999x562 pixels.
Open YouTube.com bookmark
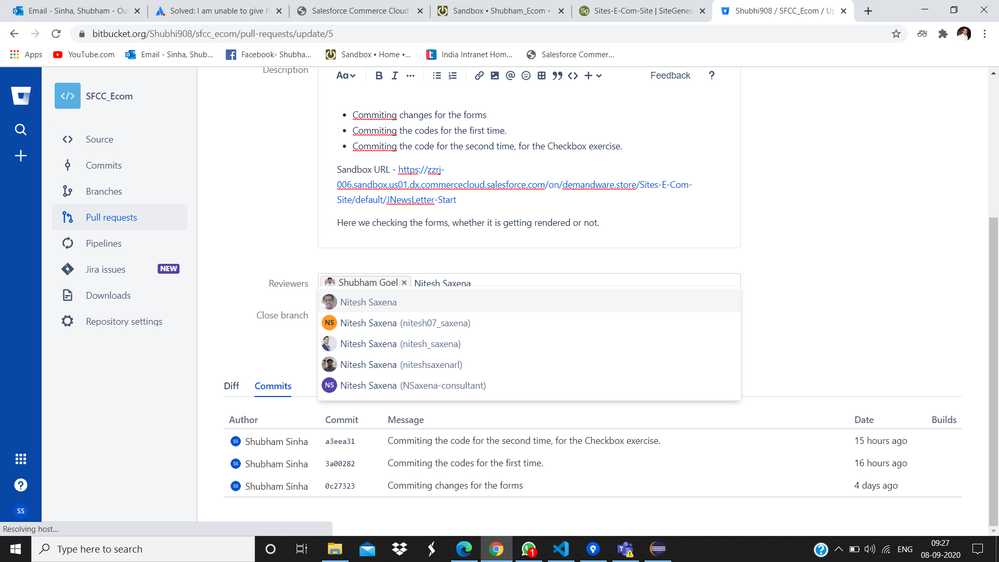tap(83, 55)
